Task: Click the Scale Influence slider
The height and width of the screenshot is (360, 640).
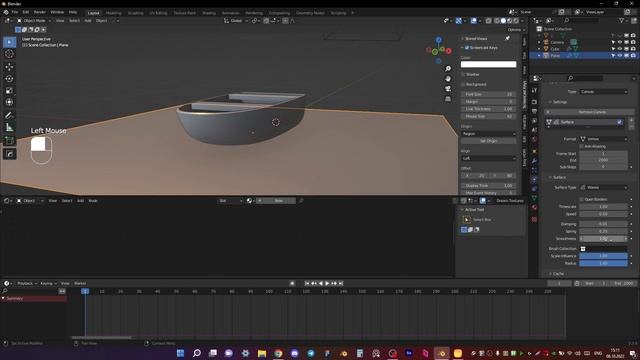Action: pyautogui.click(x=603, y=256)
